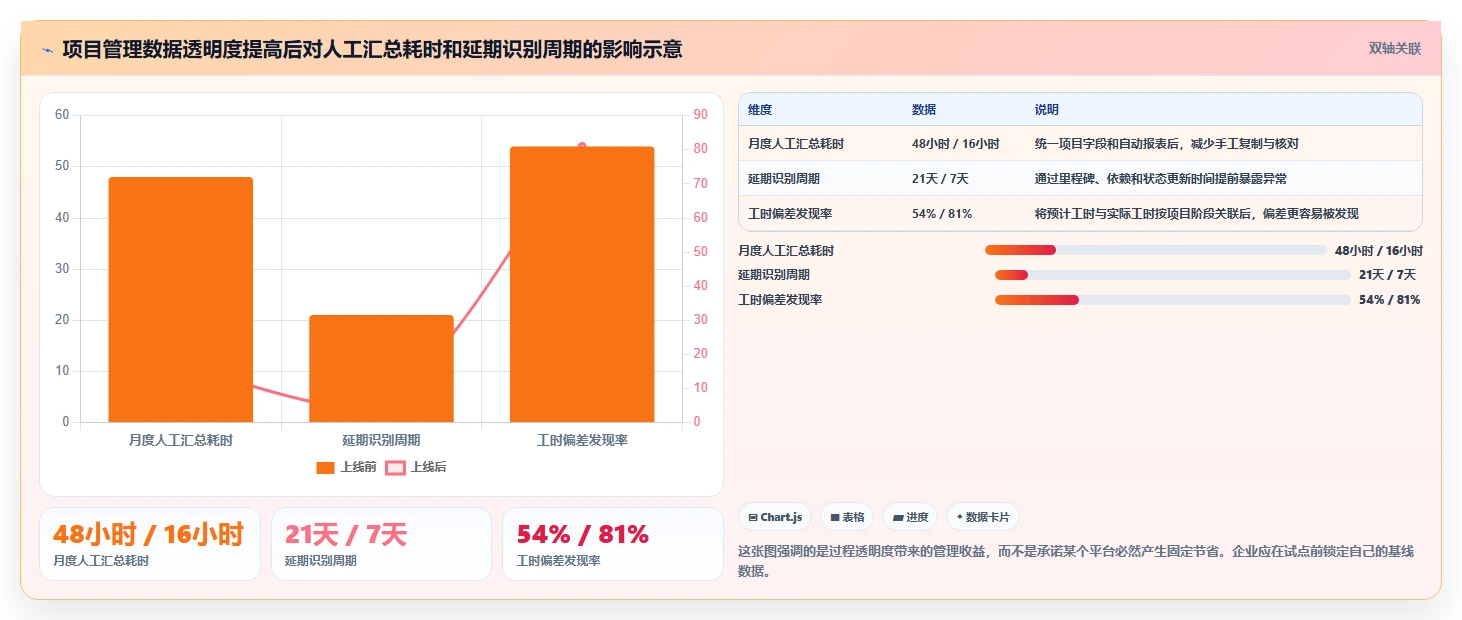Click table cell 54% / 81%
Screen dimensions: 1462x620
(x=942, y=214)
